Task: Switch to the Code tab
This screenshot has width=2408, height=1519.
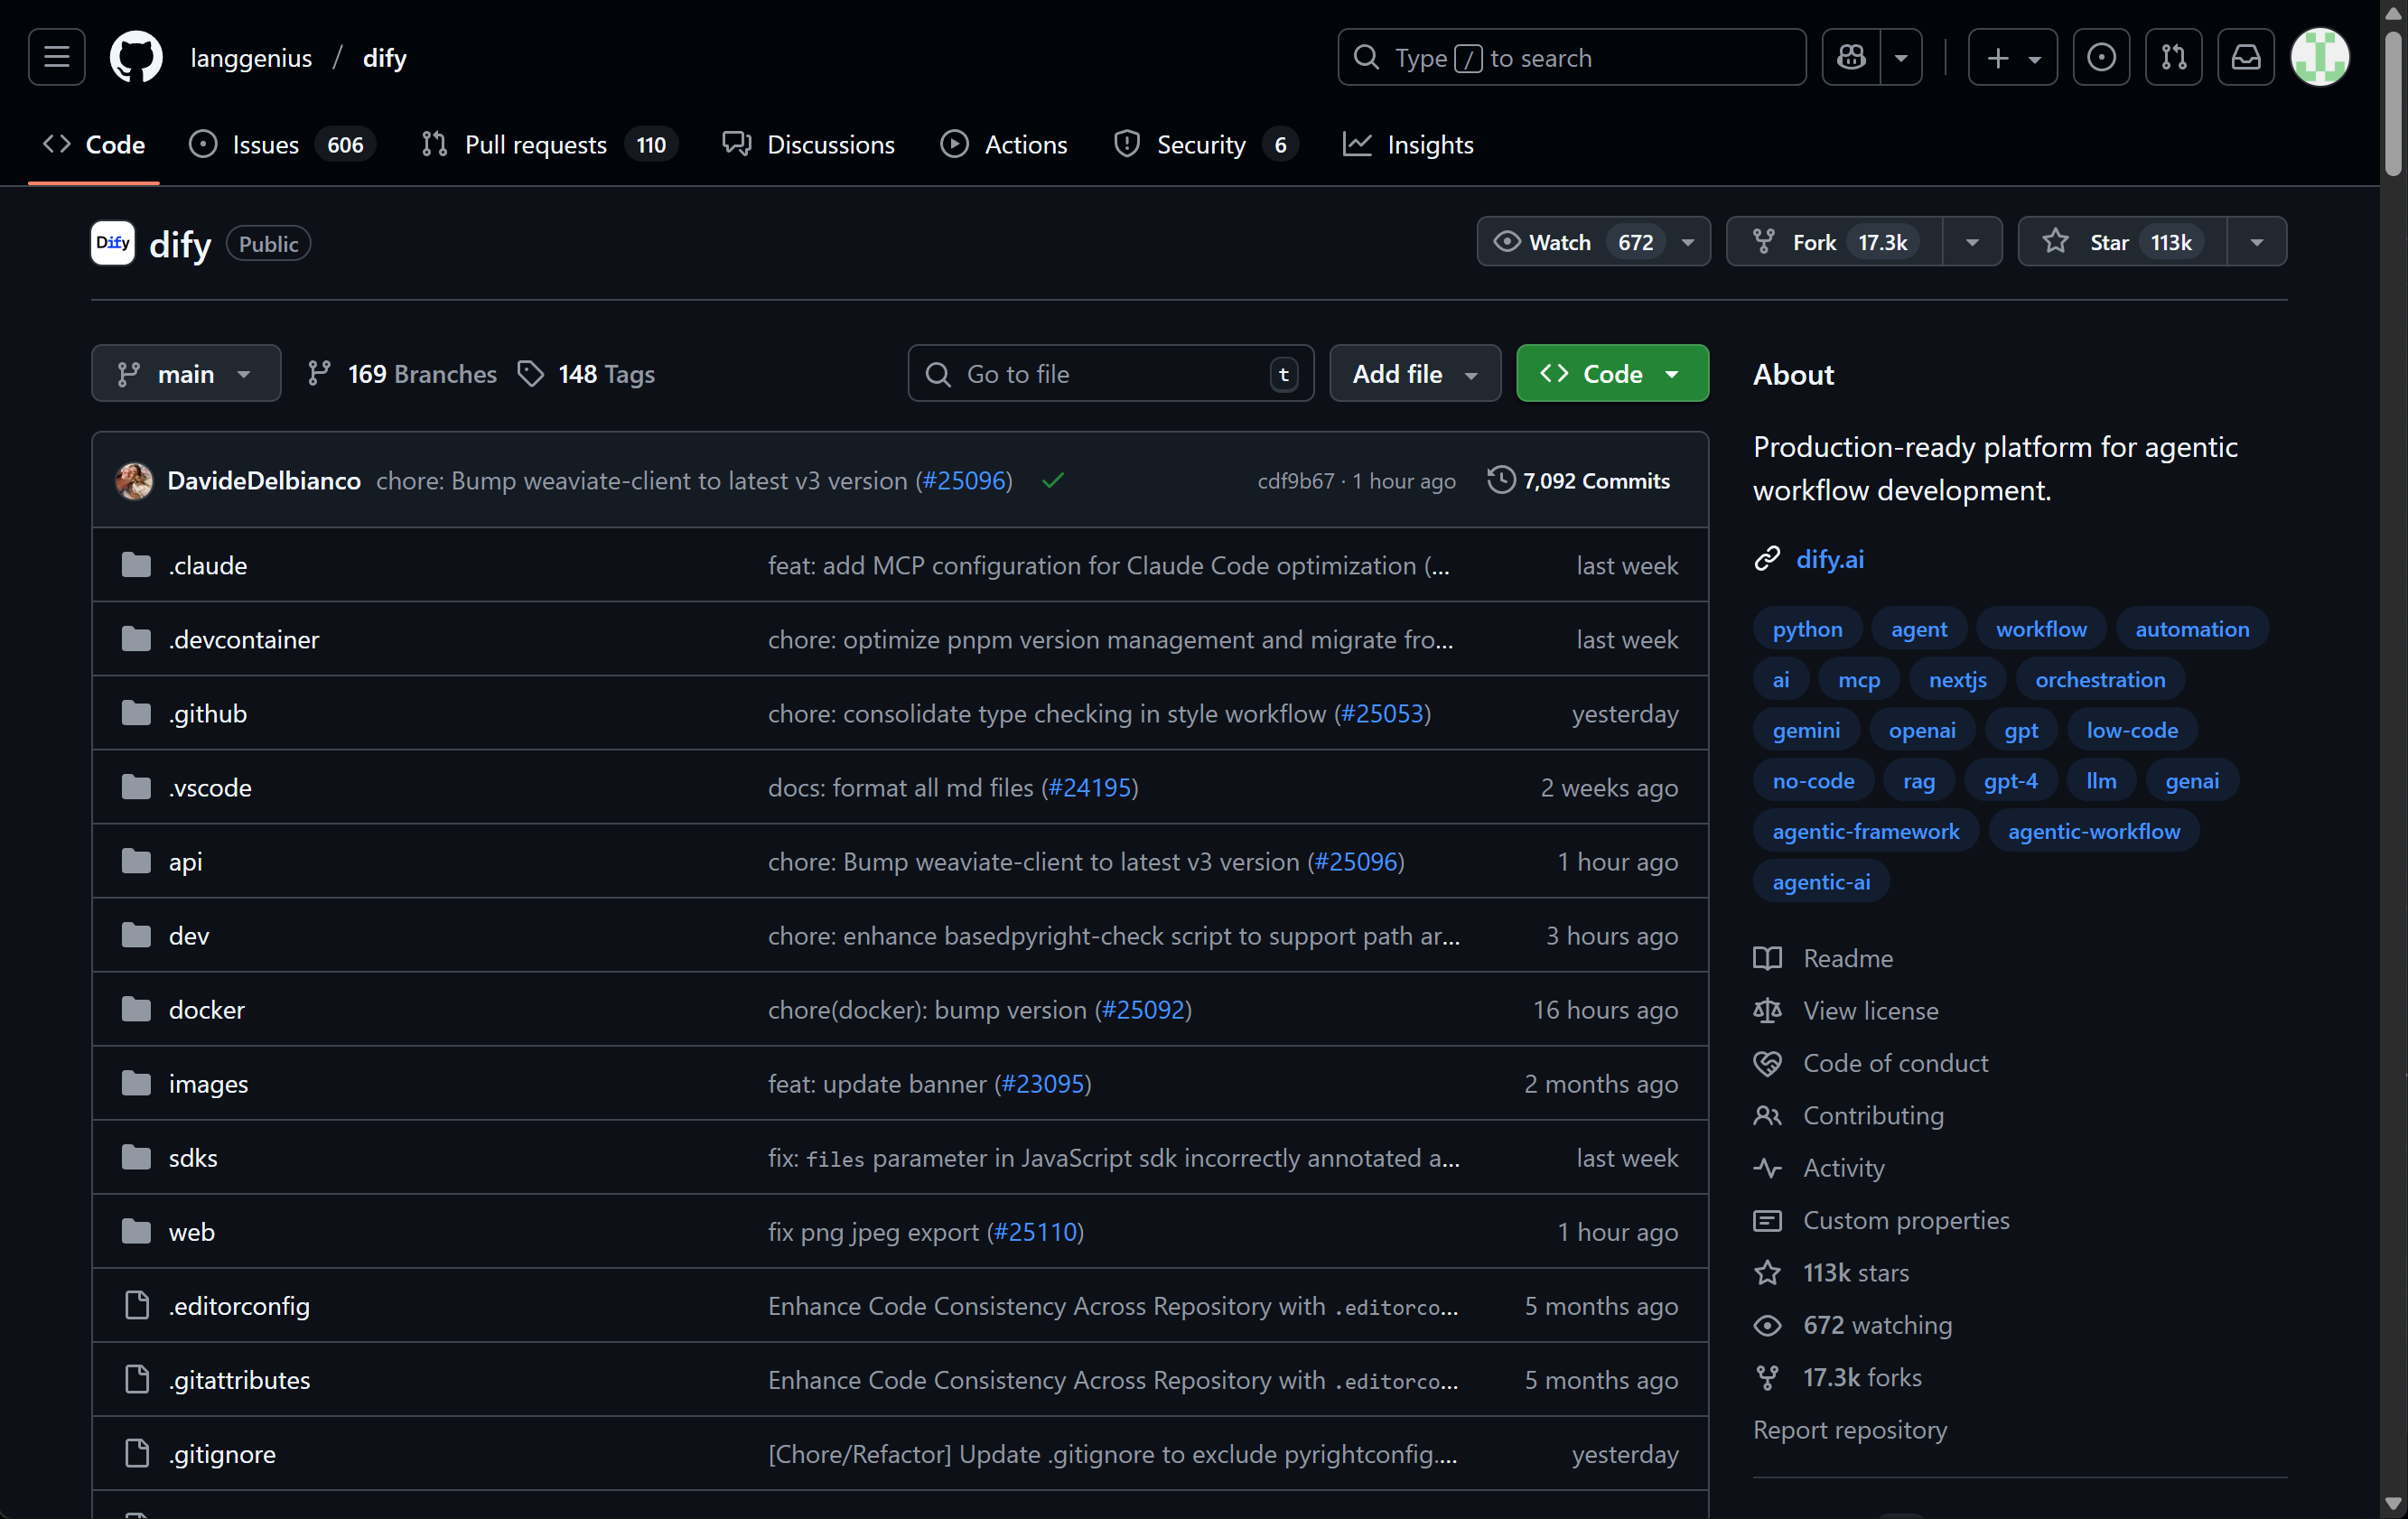Action: click(94, 145)
